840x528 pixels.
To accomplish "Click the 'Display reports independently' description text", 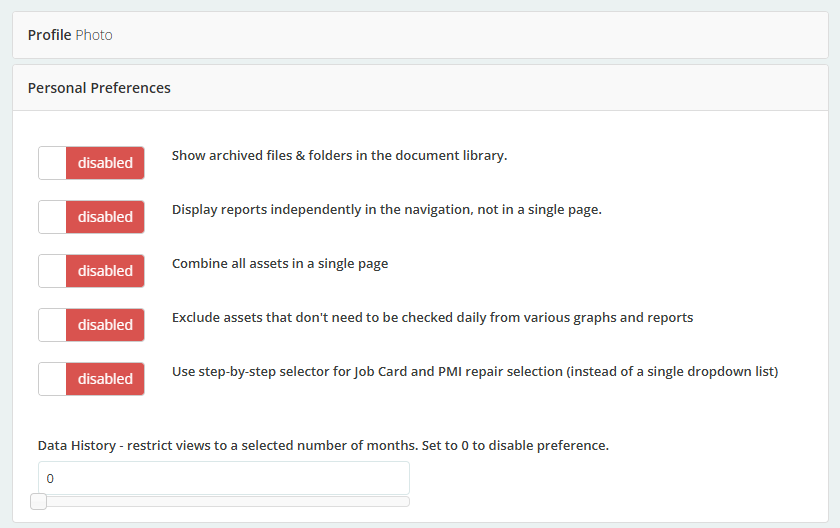I will (x=386, y=210).
